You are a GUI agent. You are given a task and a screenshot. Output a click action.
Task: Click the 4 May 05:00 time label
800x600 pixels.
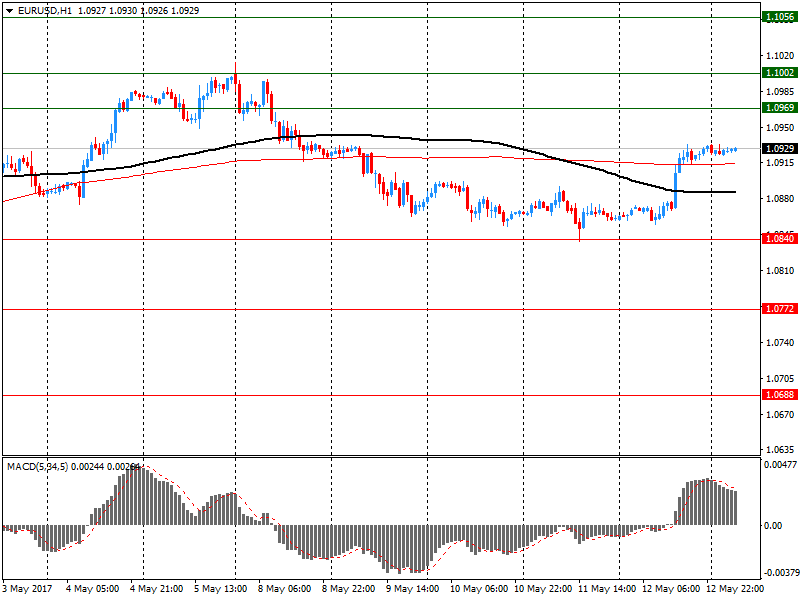point(92,589)
